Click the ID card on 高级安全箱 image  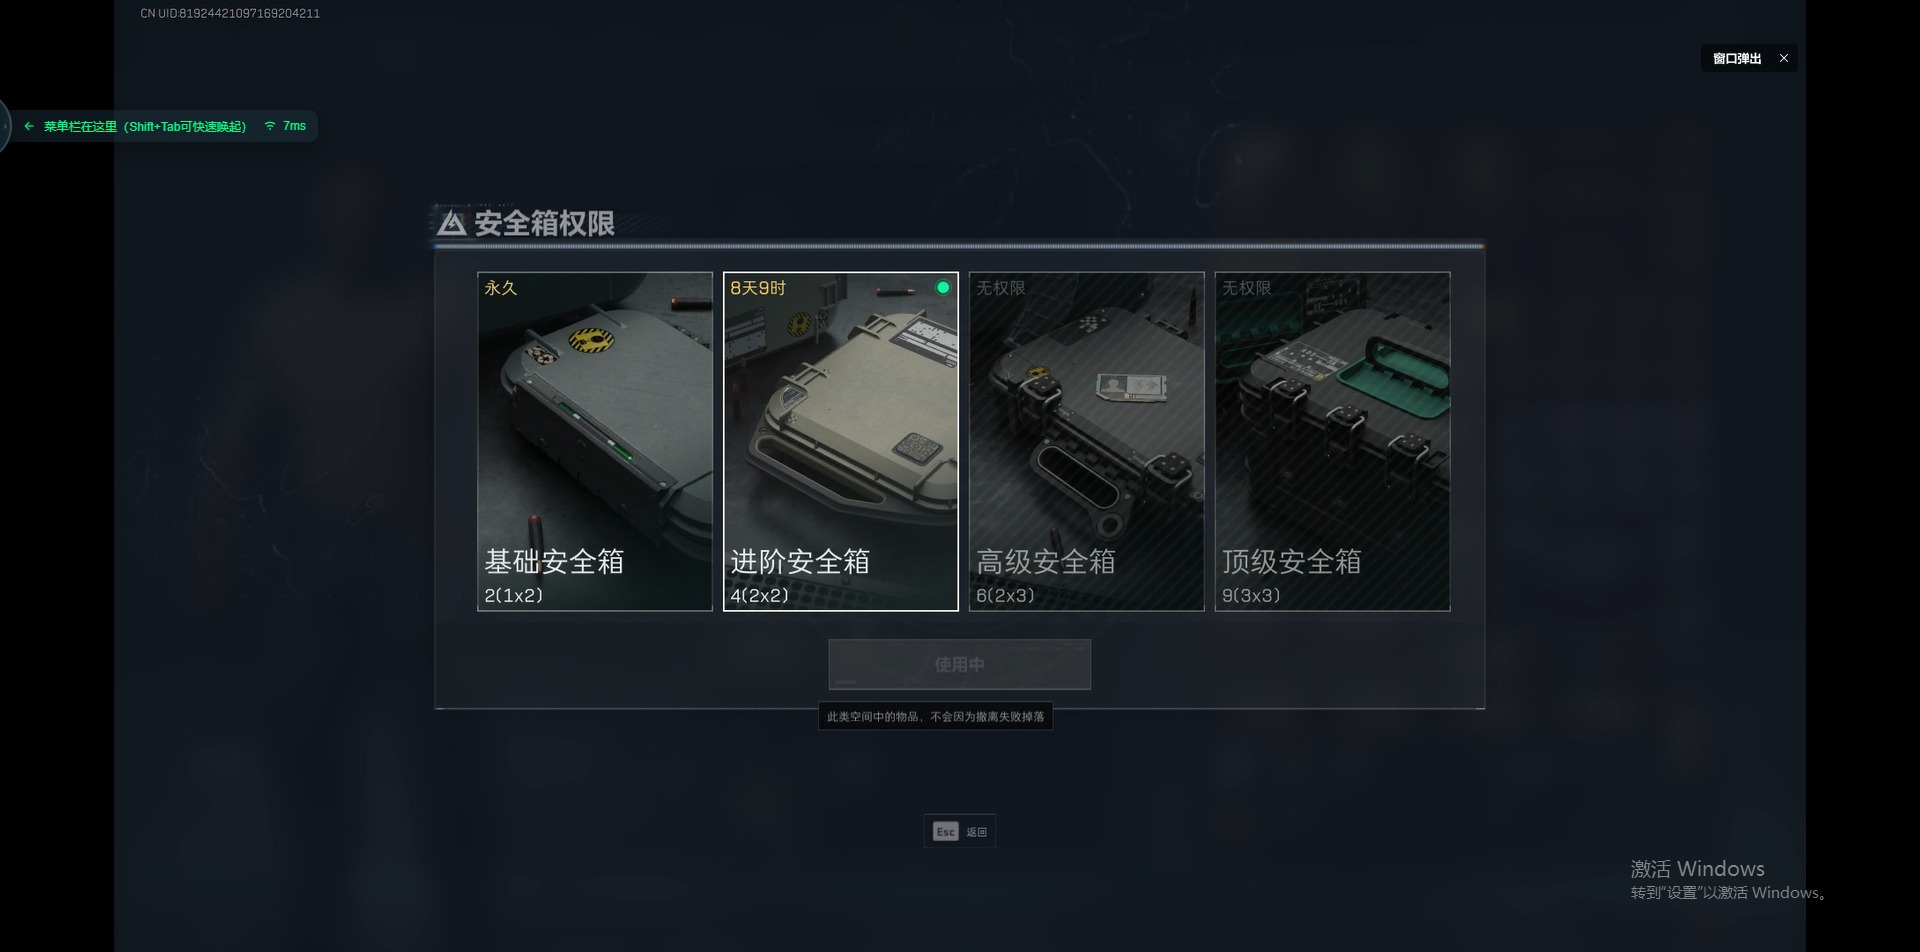coord(1131,386)
